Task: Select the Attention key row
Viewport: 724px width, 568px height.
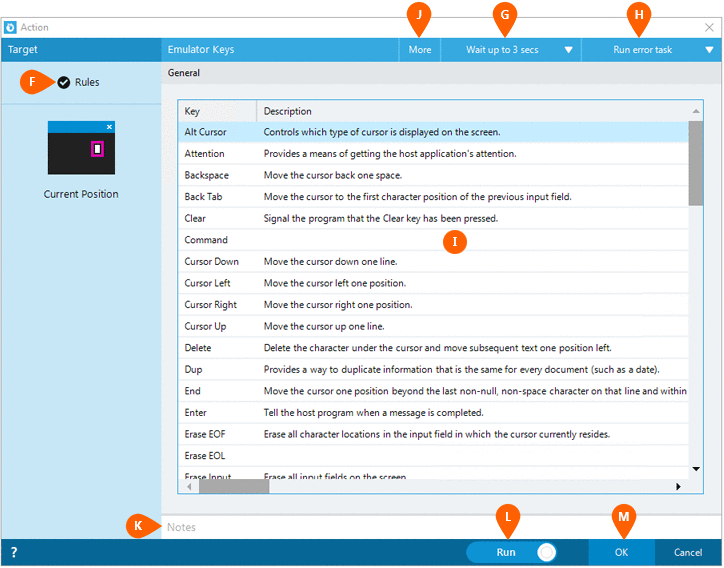Action: tap(434, 154)
